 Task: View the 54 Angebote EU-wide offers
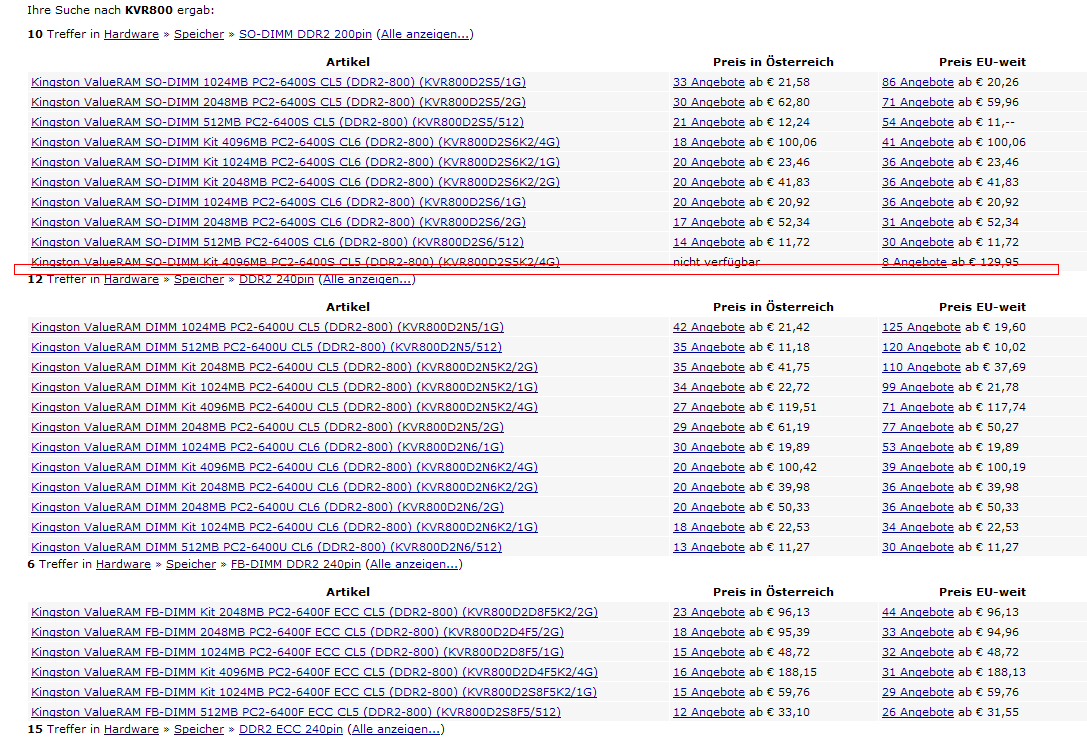pos(918,122)
